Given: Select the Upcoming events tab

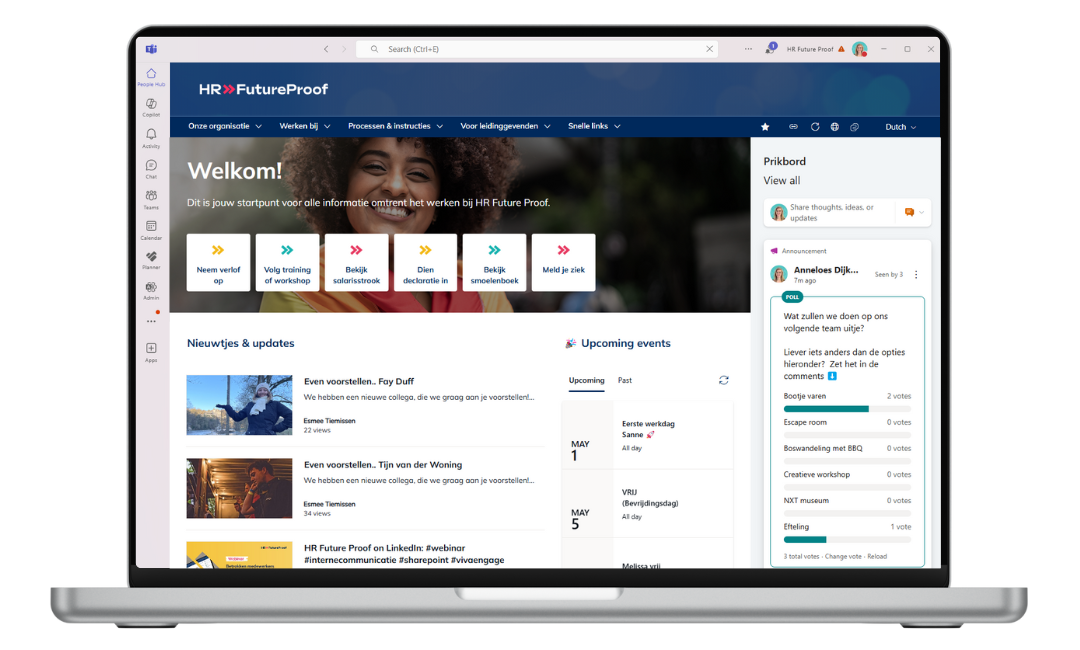Looking at the screenshot, I should pos(586,380).
